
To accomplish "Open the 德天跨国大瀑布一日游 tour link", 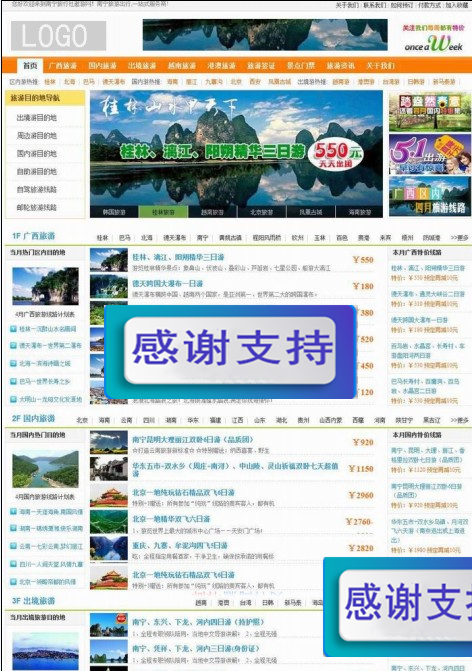I will 167,284.
